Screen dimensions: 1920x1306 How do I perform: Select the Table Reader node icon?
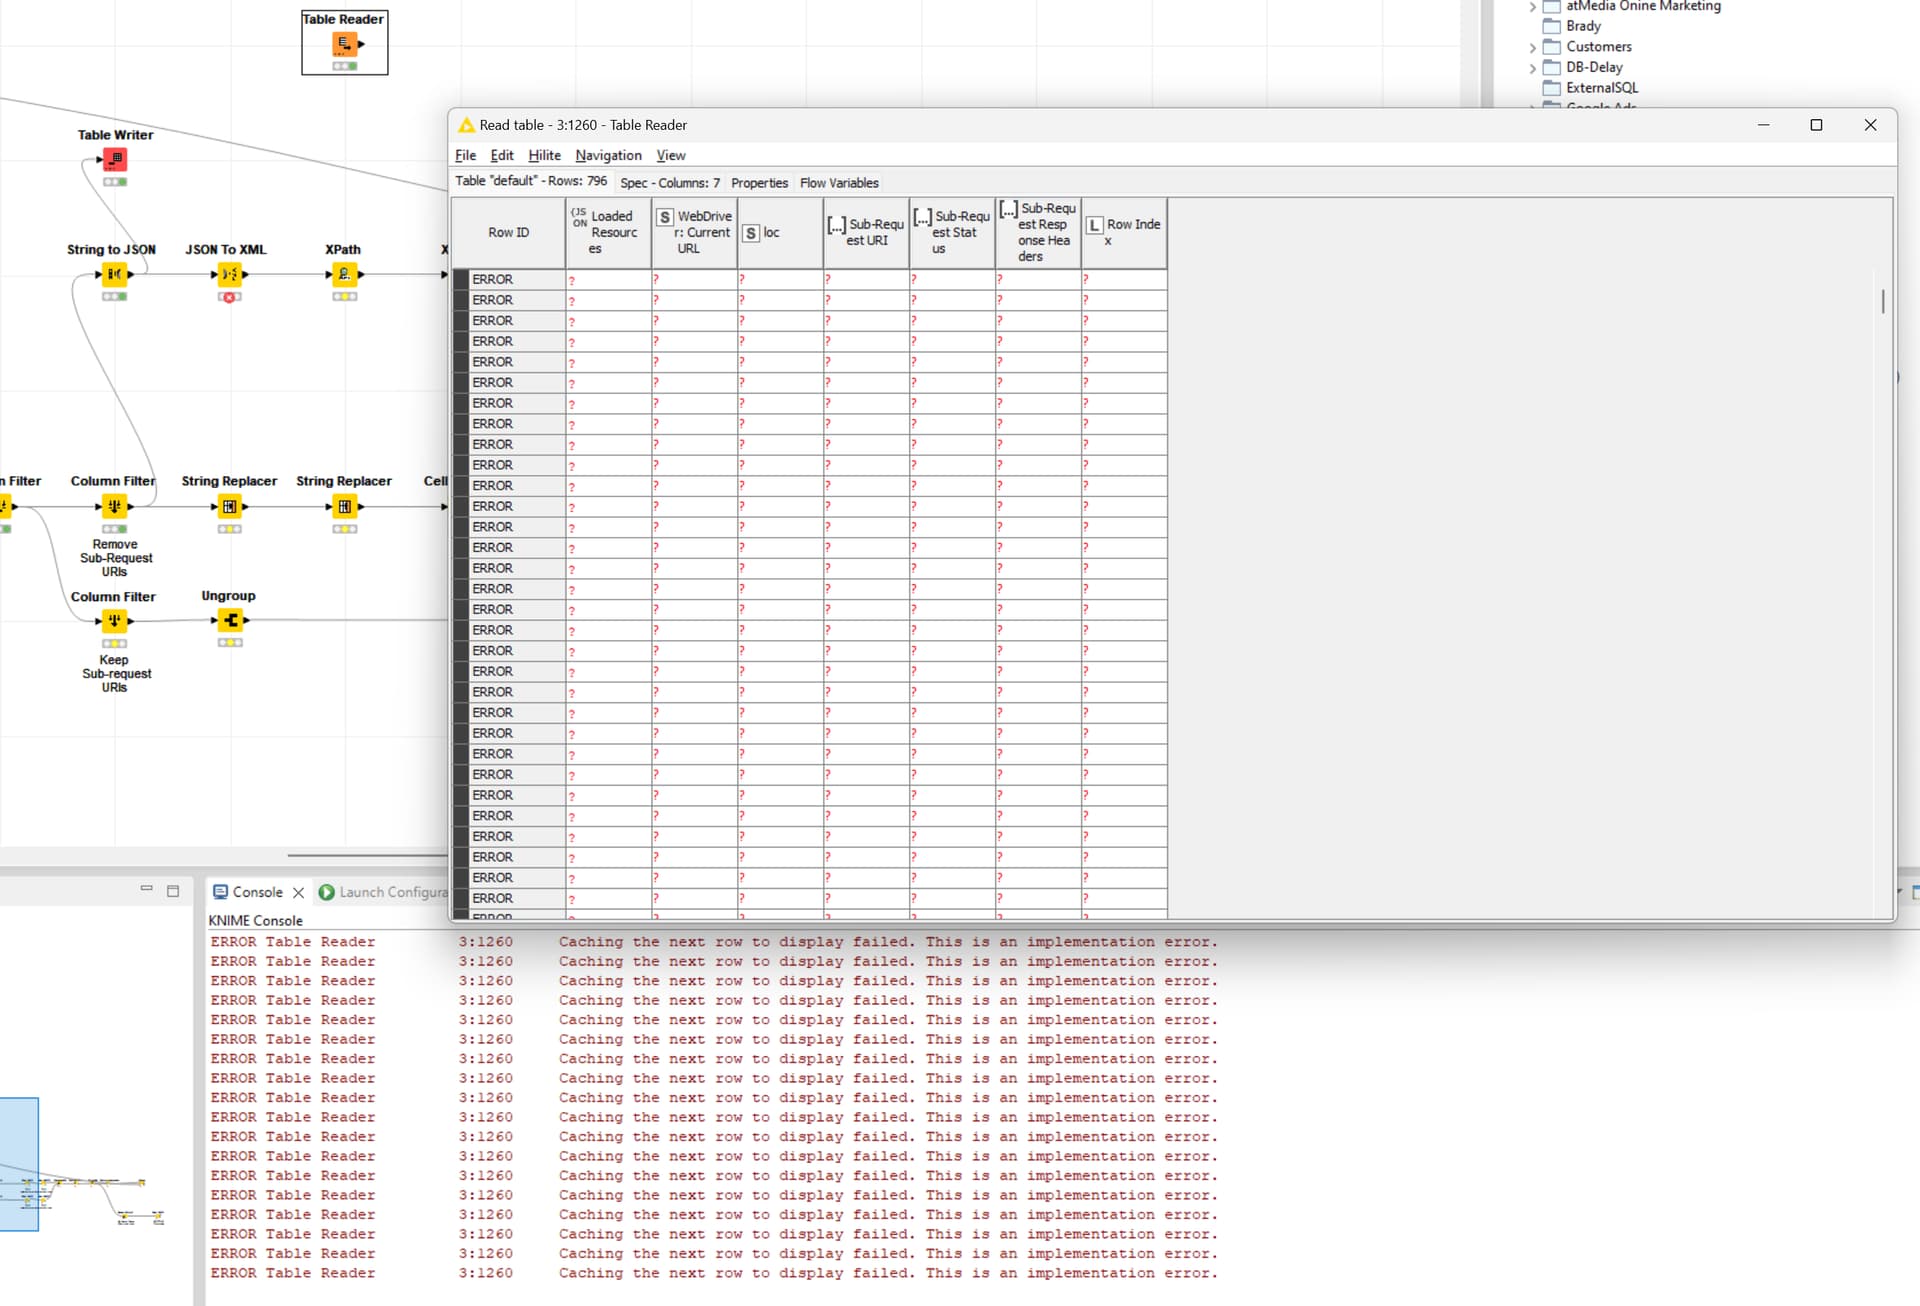point(344,44)
